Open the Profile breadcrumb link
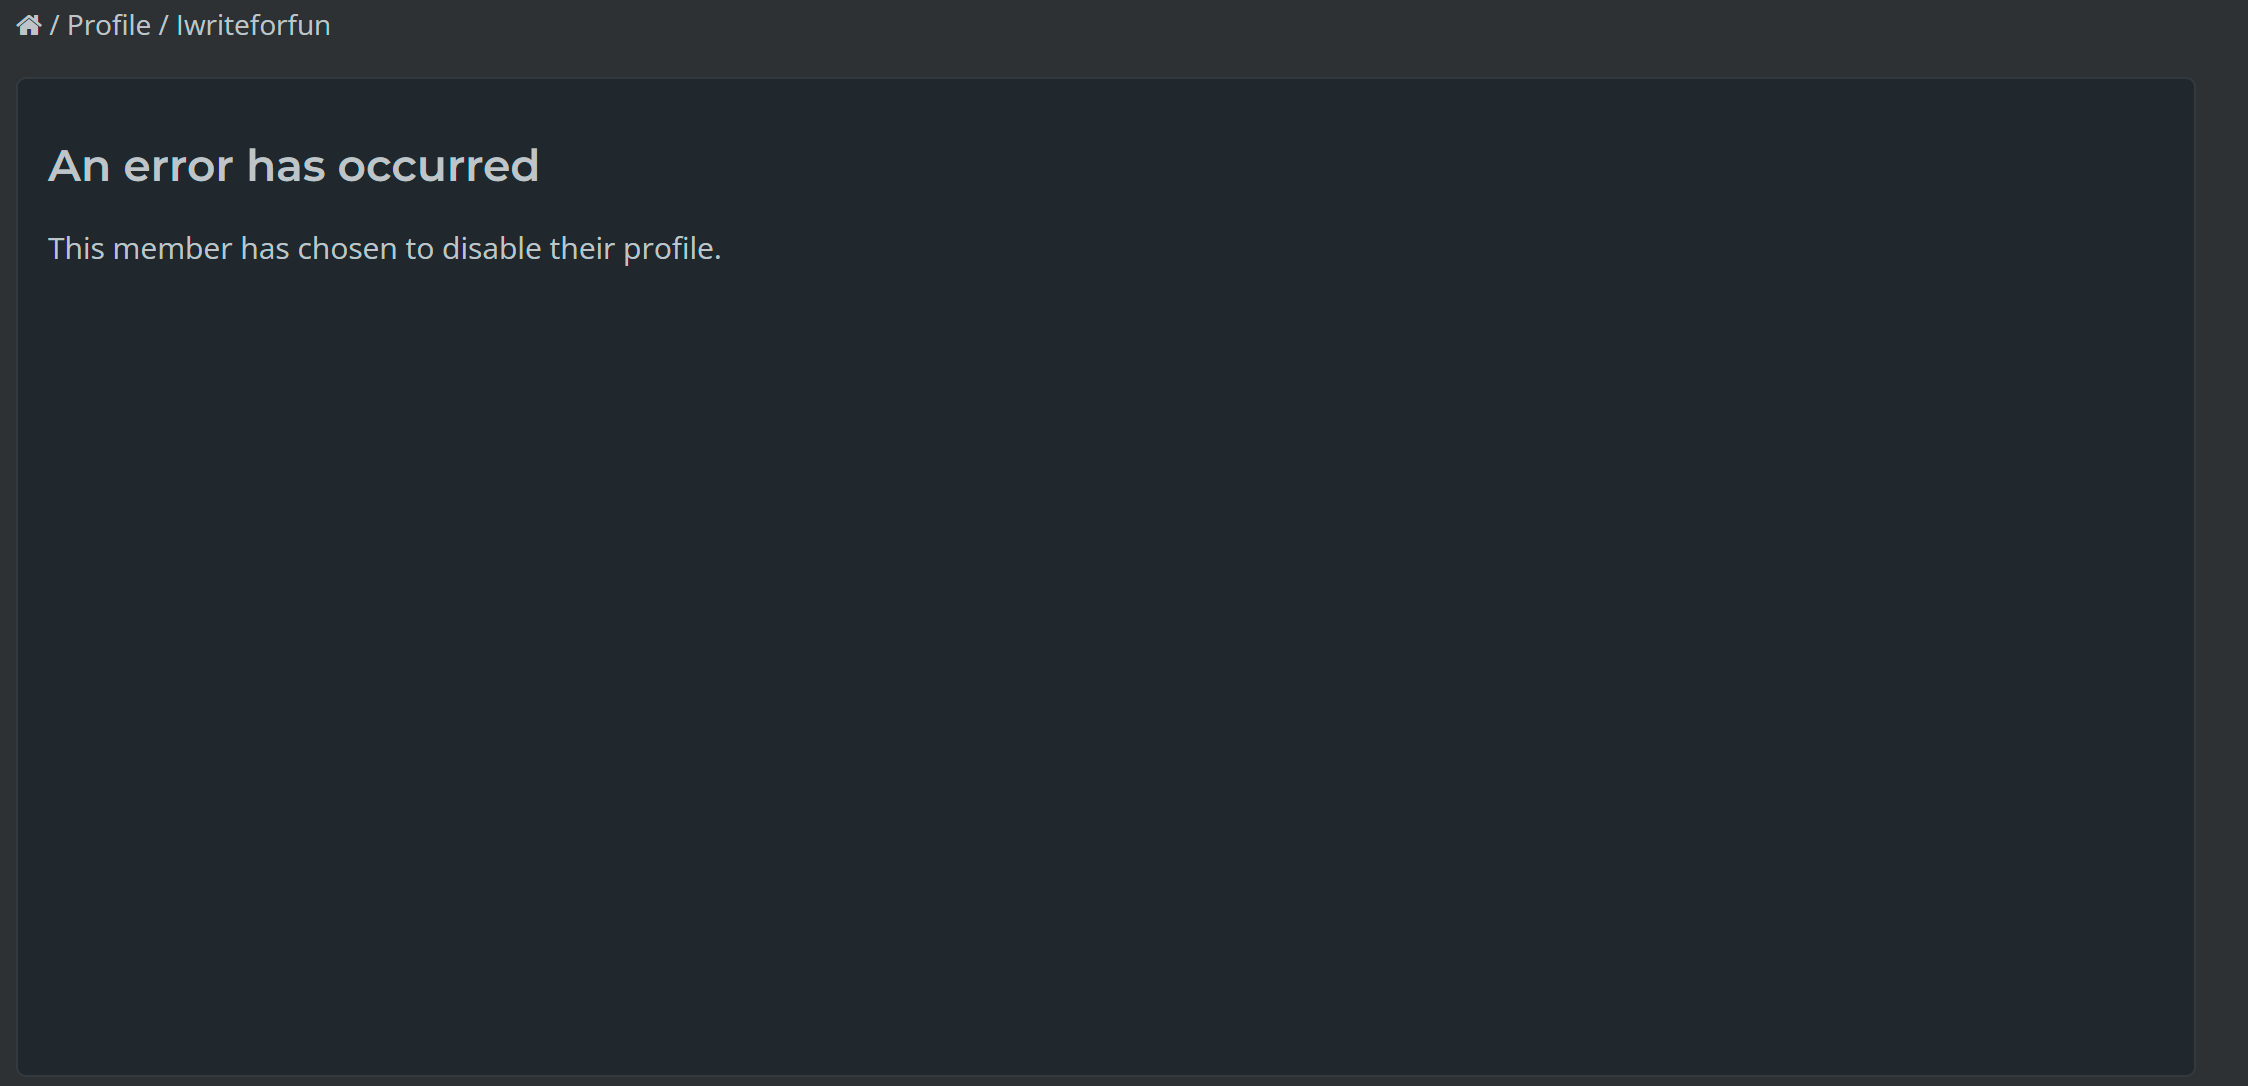Screen dimensions: 2248x1086 pos(108,25)
